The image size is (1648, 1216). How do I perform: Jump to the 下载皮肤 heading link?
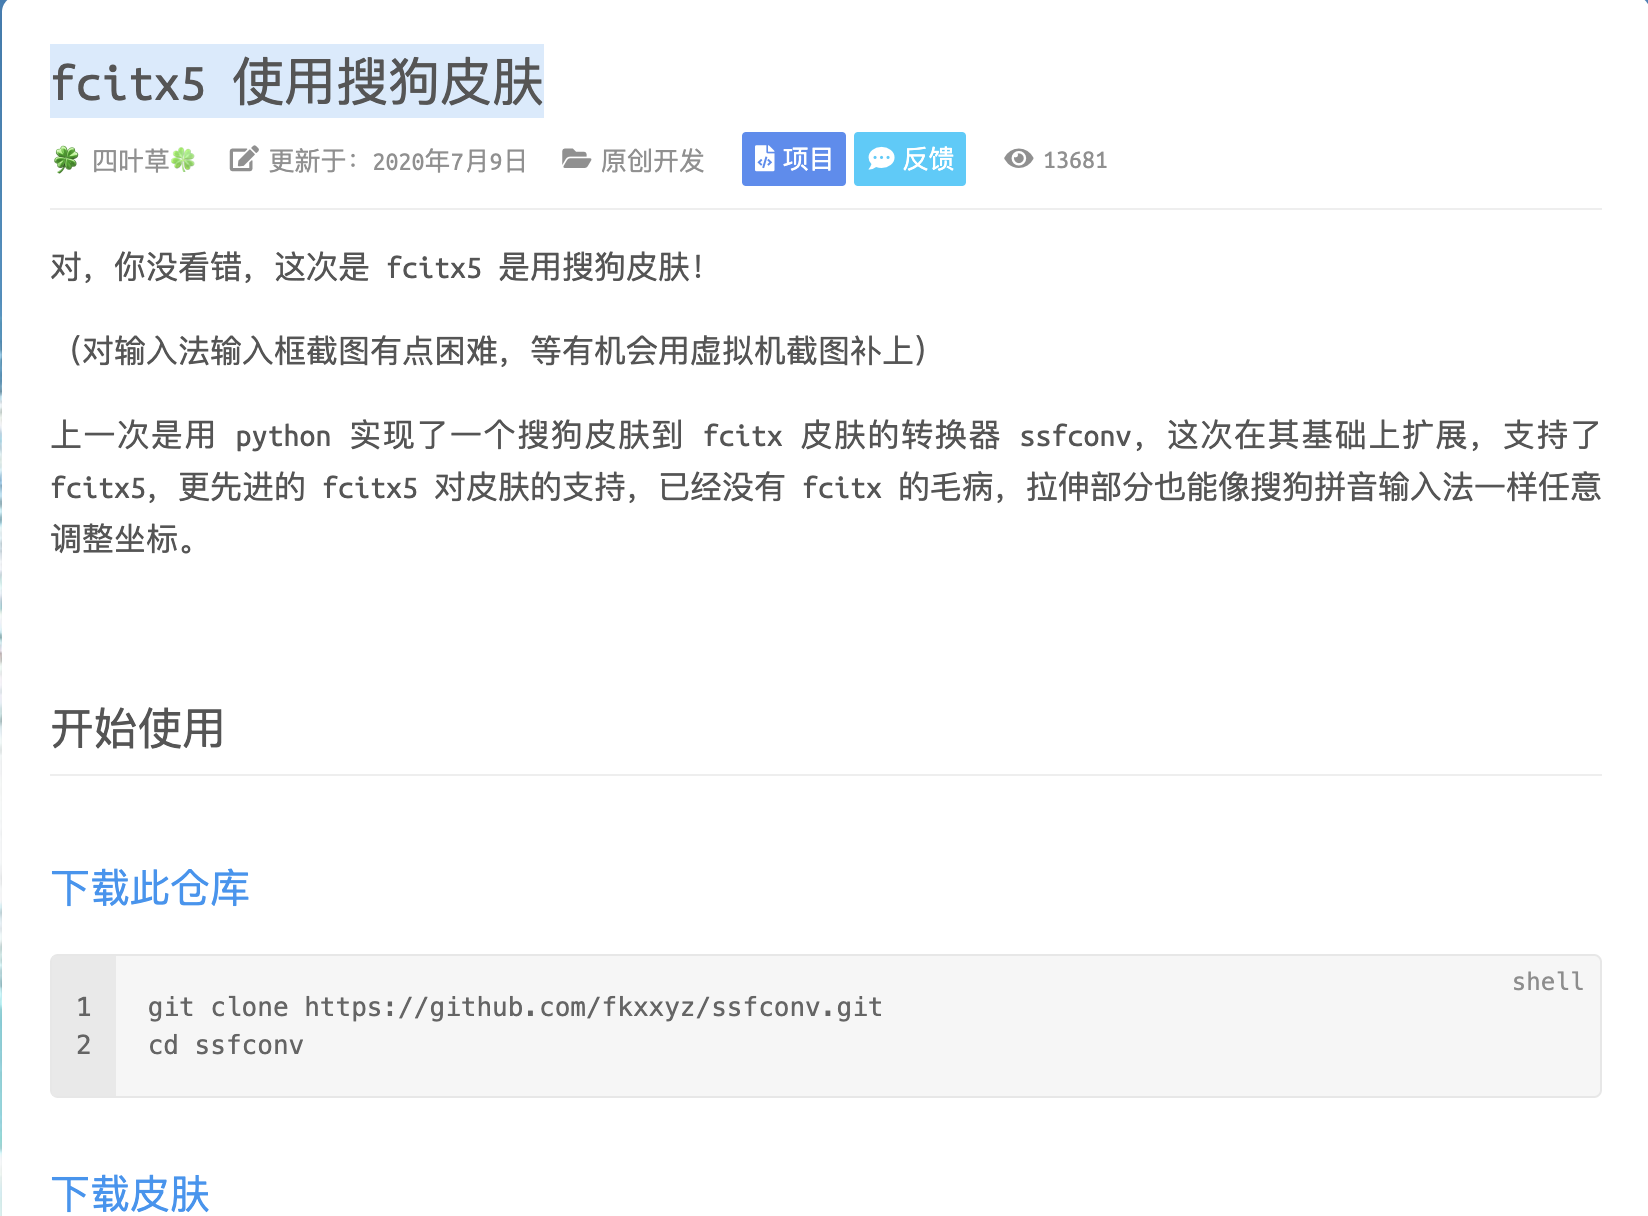tap(130, 1194)
